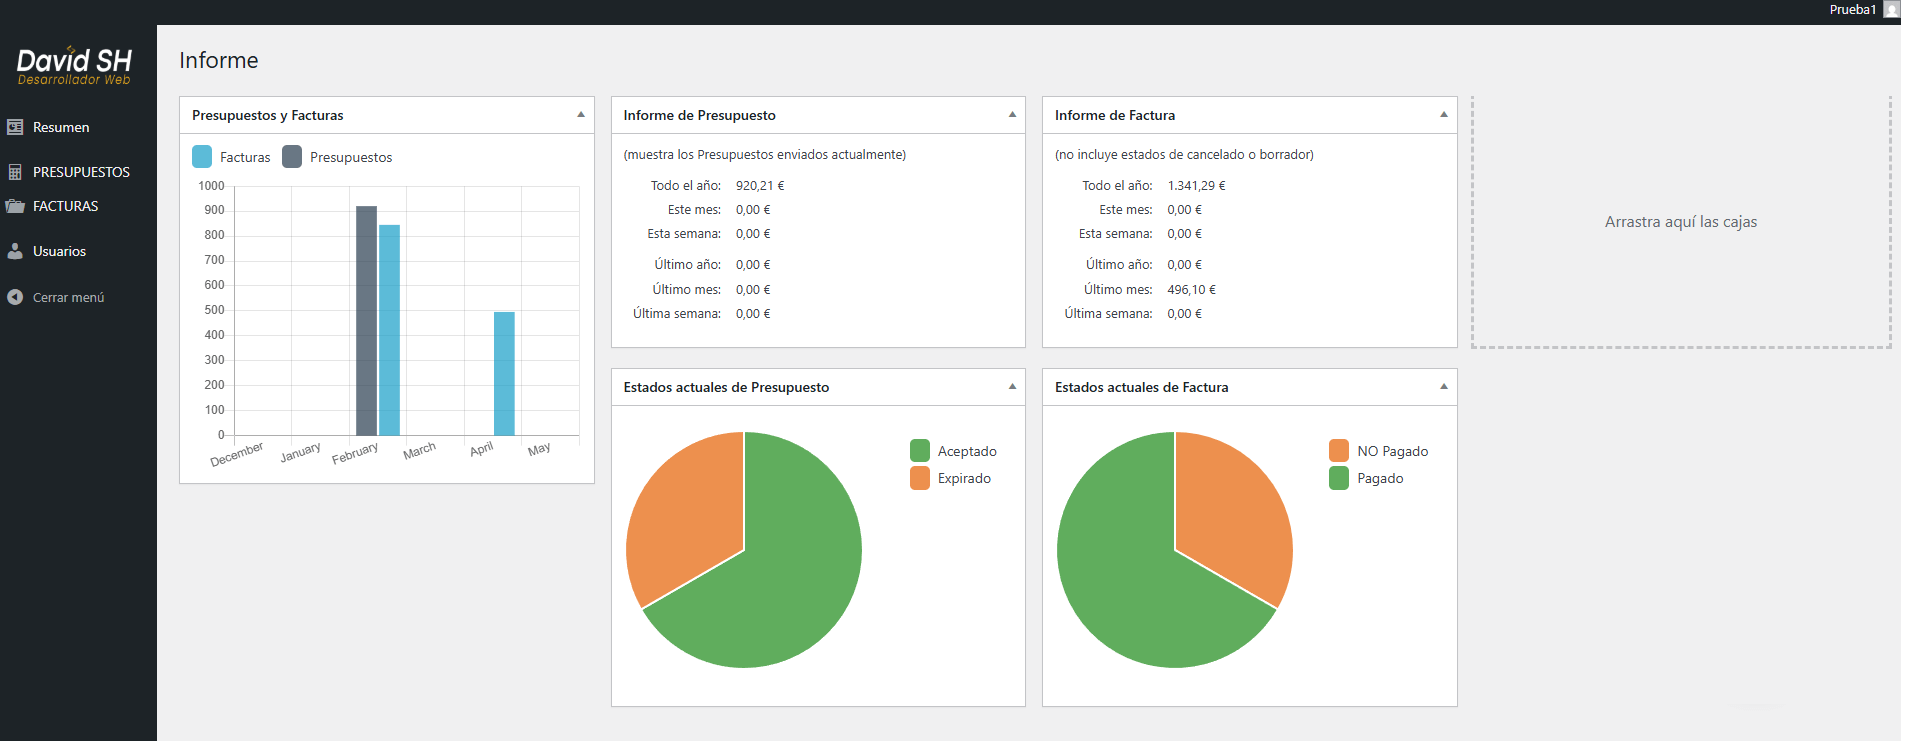
Task: Click the April Facturas bar in chart
Action: coord(504,374)
